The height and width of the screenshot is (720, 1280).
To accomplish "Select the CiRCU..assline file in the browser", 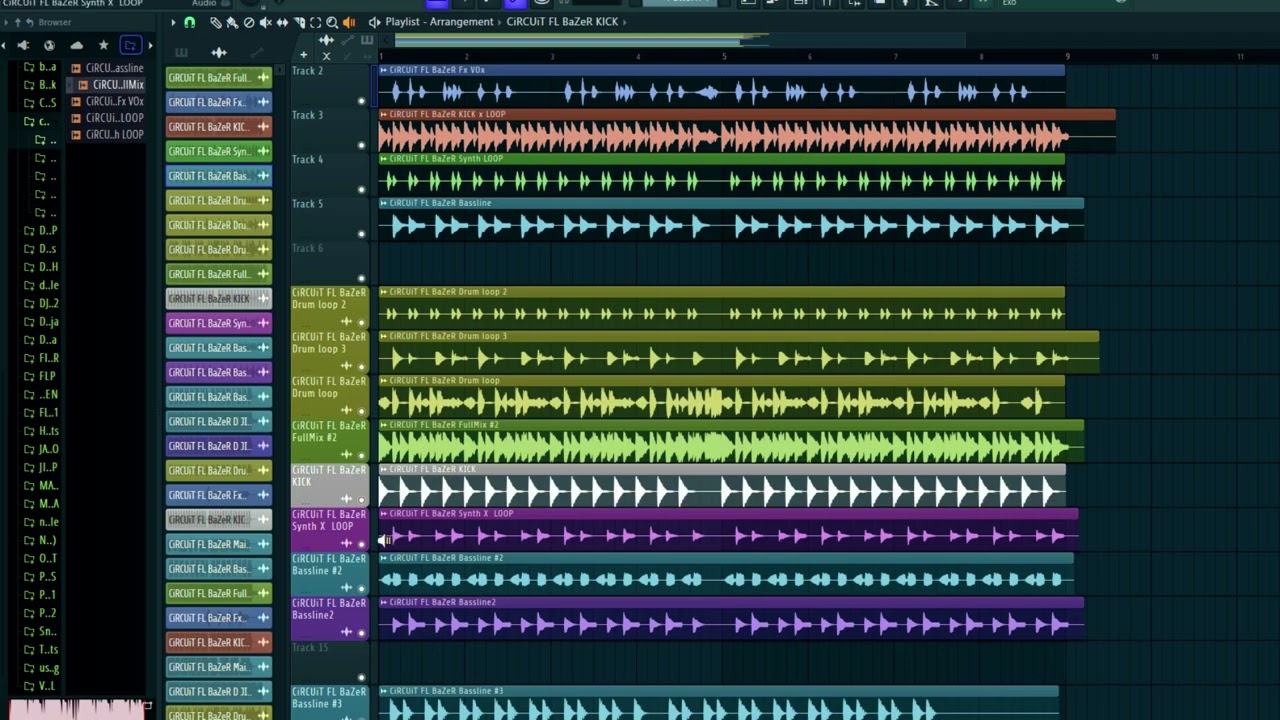I will pyautogui.click(x=107, y=68).
